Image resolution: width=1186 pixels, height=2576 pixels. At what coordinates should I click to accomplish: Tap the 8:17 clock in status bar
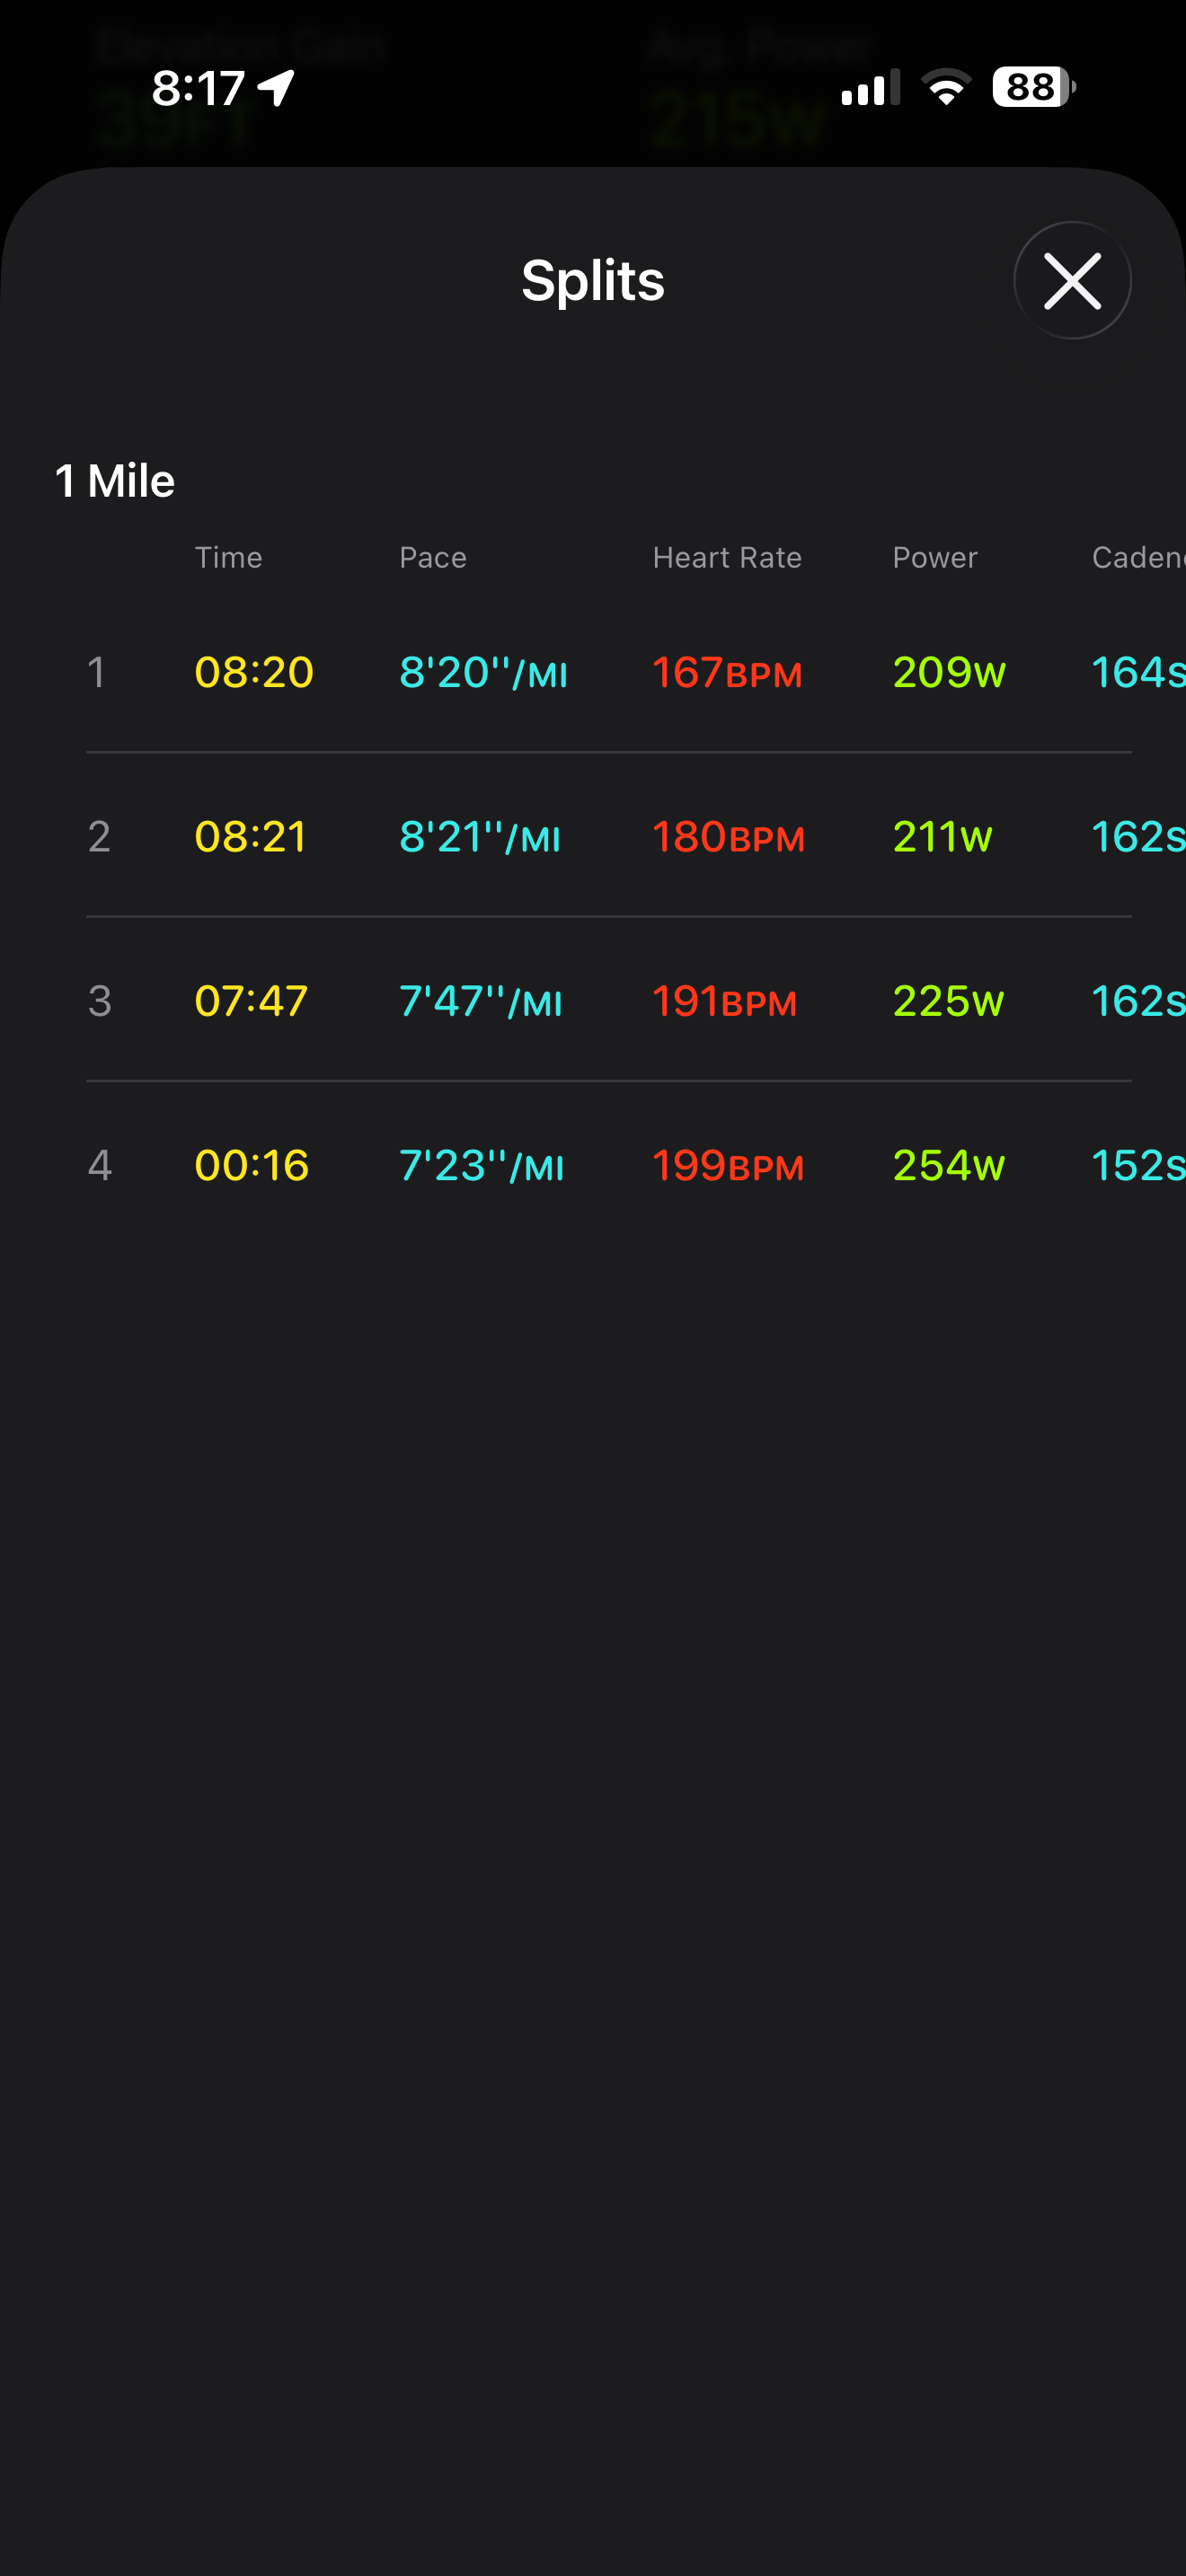pyautogui.click(x=198, y=88)
